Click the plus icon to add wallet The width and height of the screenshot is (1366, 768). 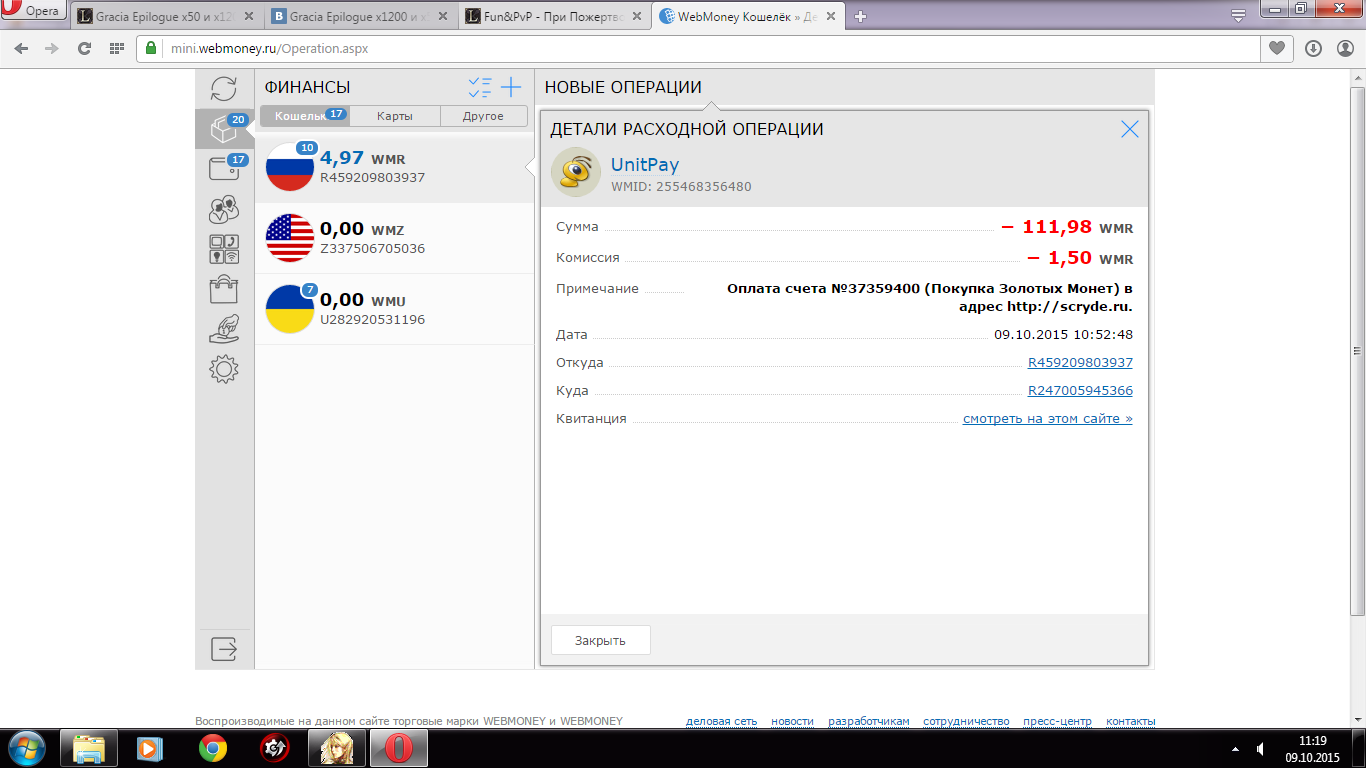pyautogui.click(x=511, y=88)
